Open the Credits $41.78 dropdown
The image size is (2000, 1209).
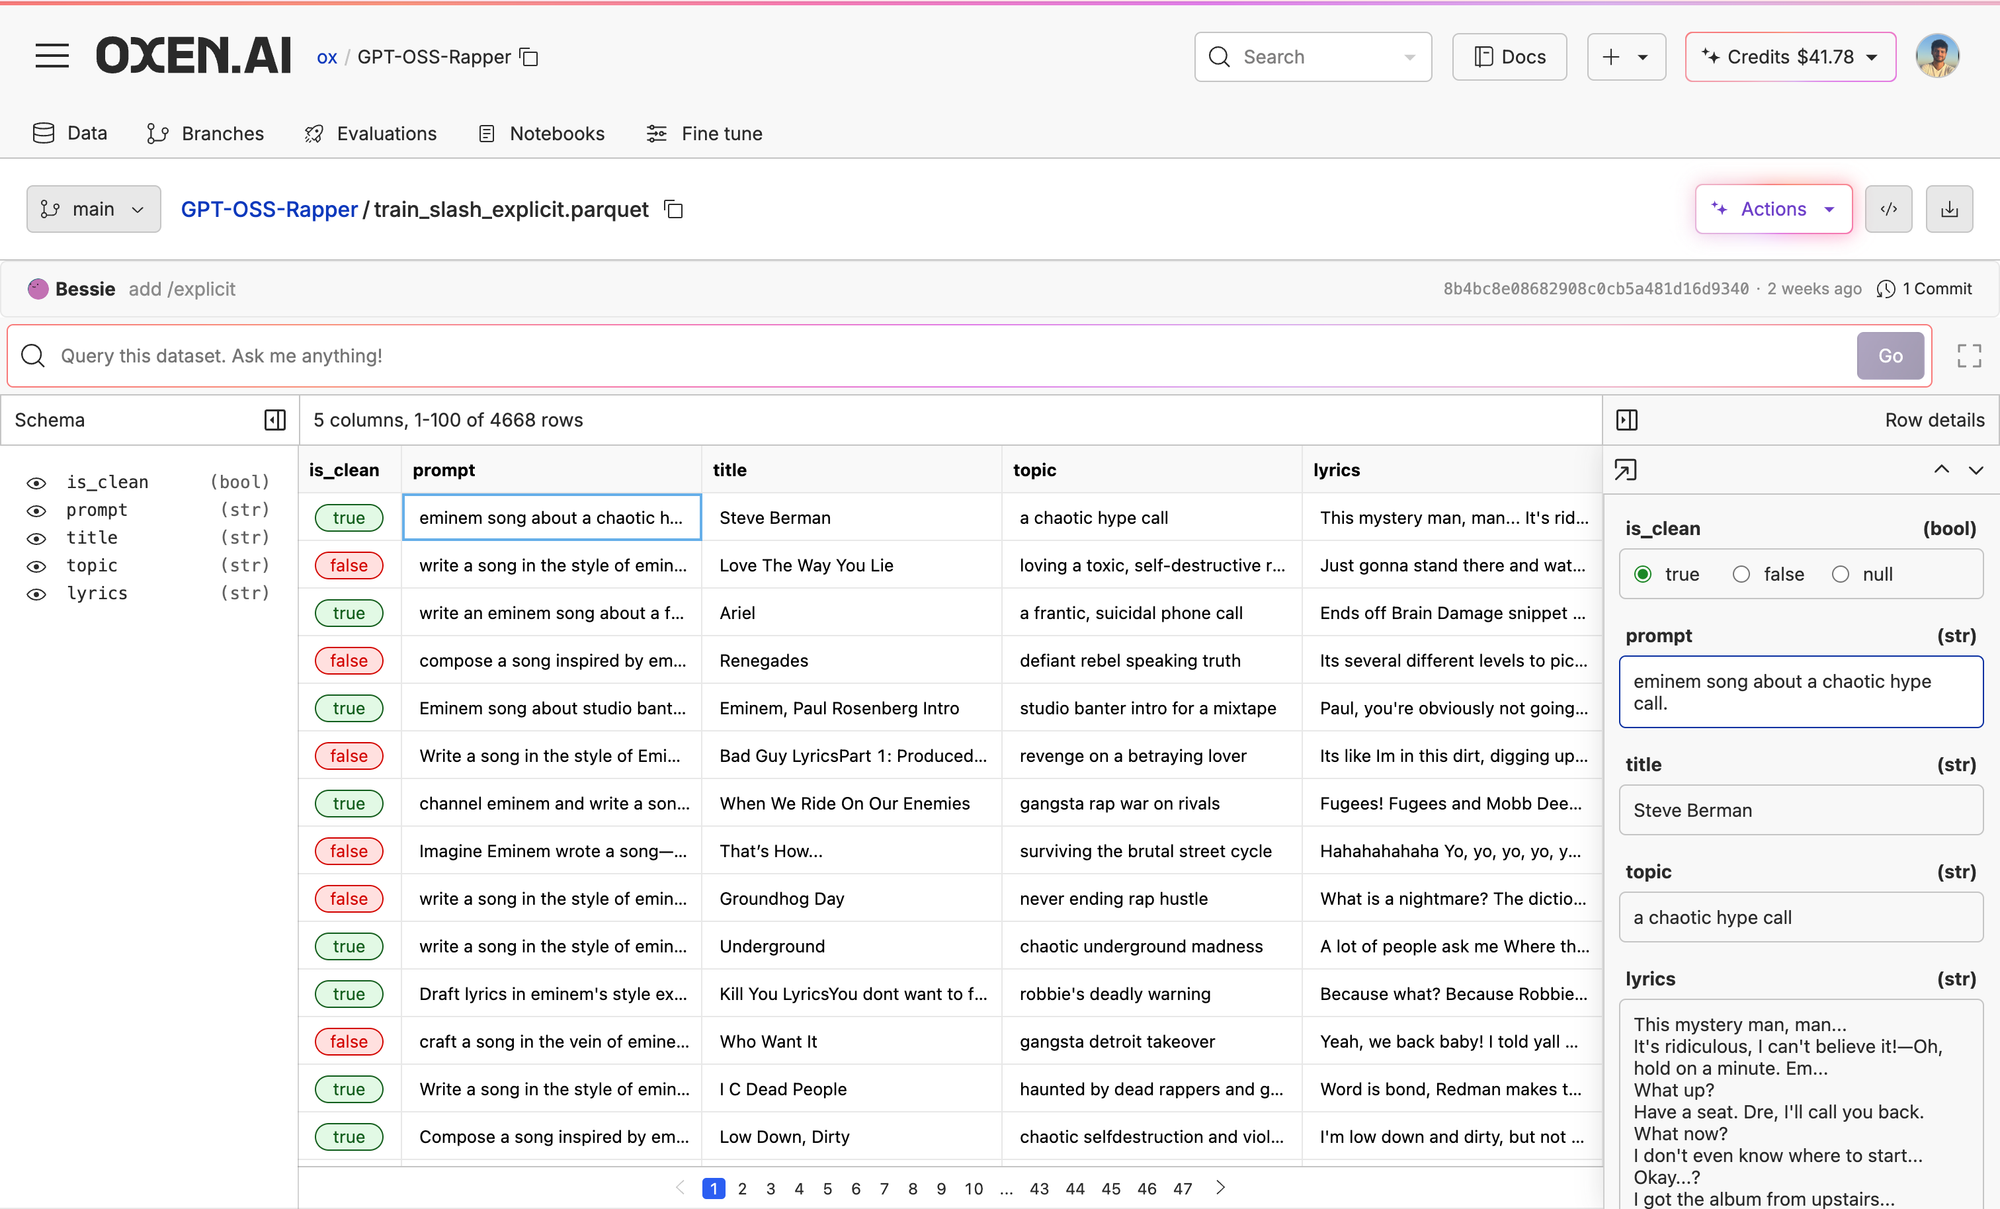[x=1790, y=57]
